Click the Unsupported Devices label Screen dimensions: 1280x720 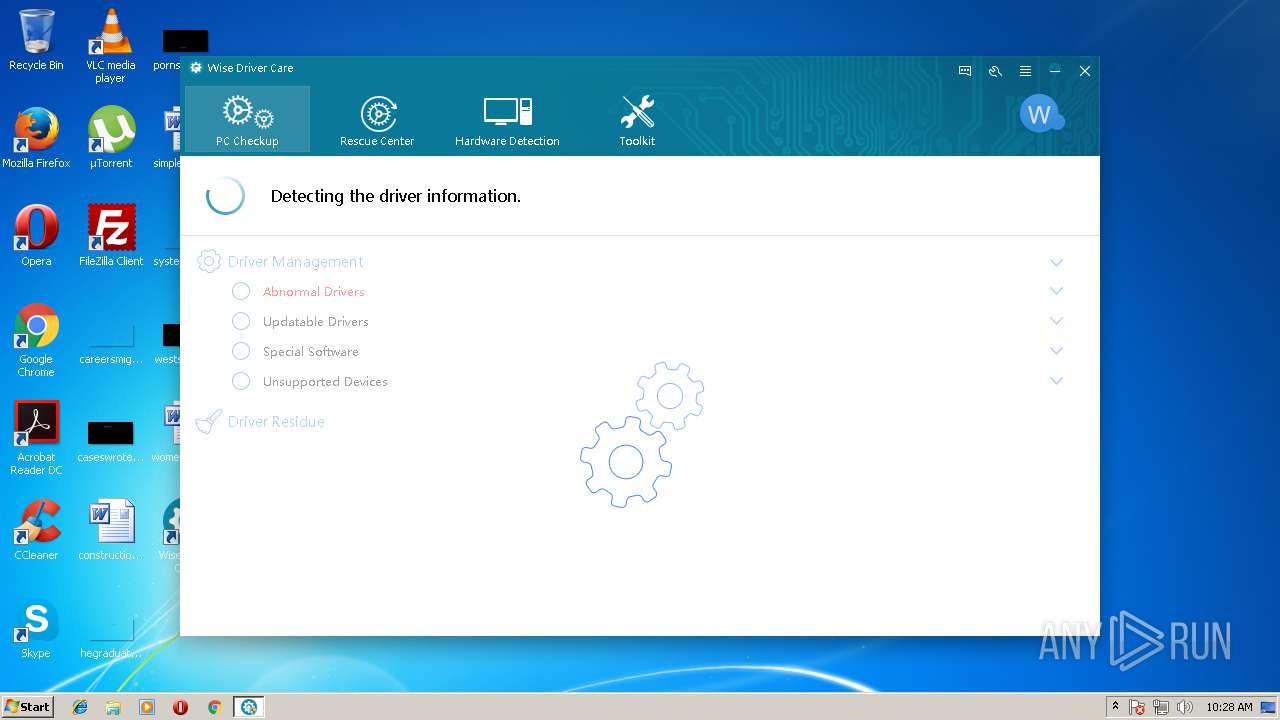[325, 382]
